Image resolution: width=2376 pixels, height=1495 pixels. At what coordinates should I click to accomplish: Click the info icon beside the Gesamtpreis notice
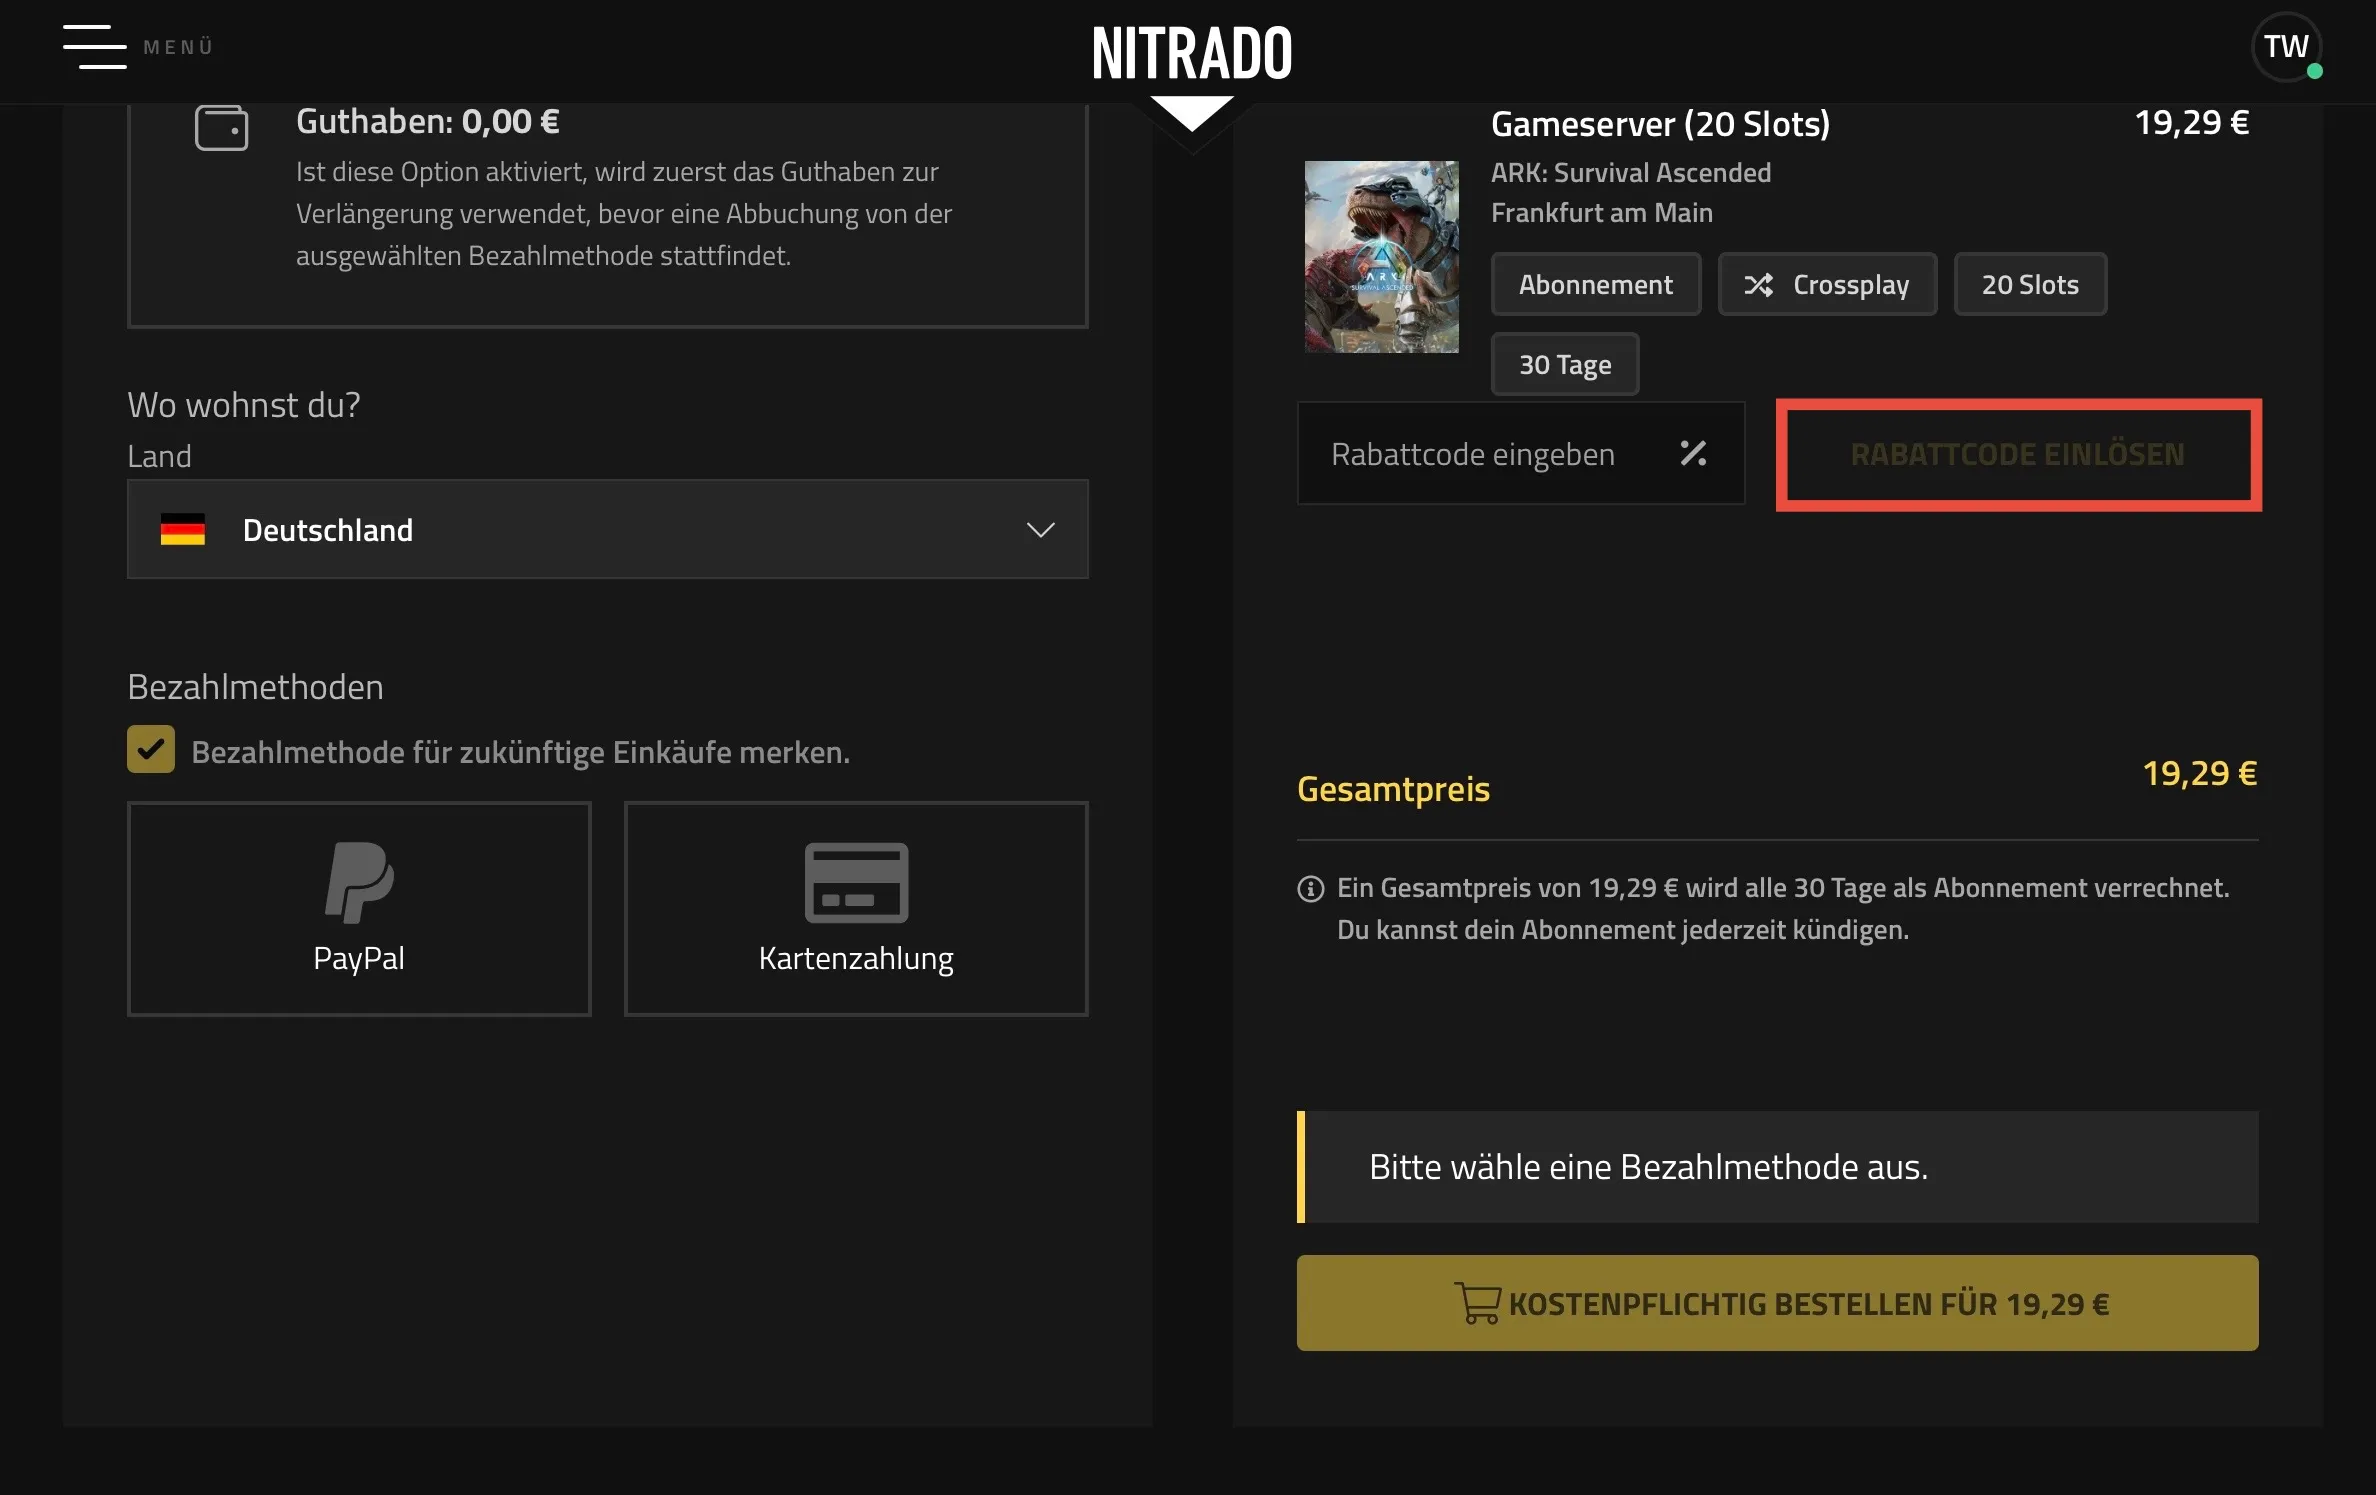1310,888
